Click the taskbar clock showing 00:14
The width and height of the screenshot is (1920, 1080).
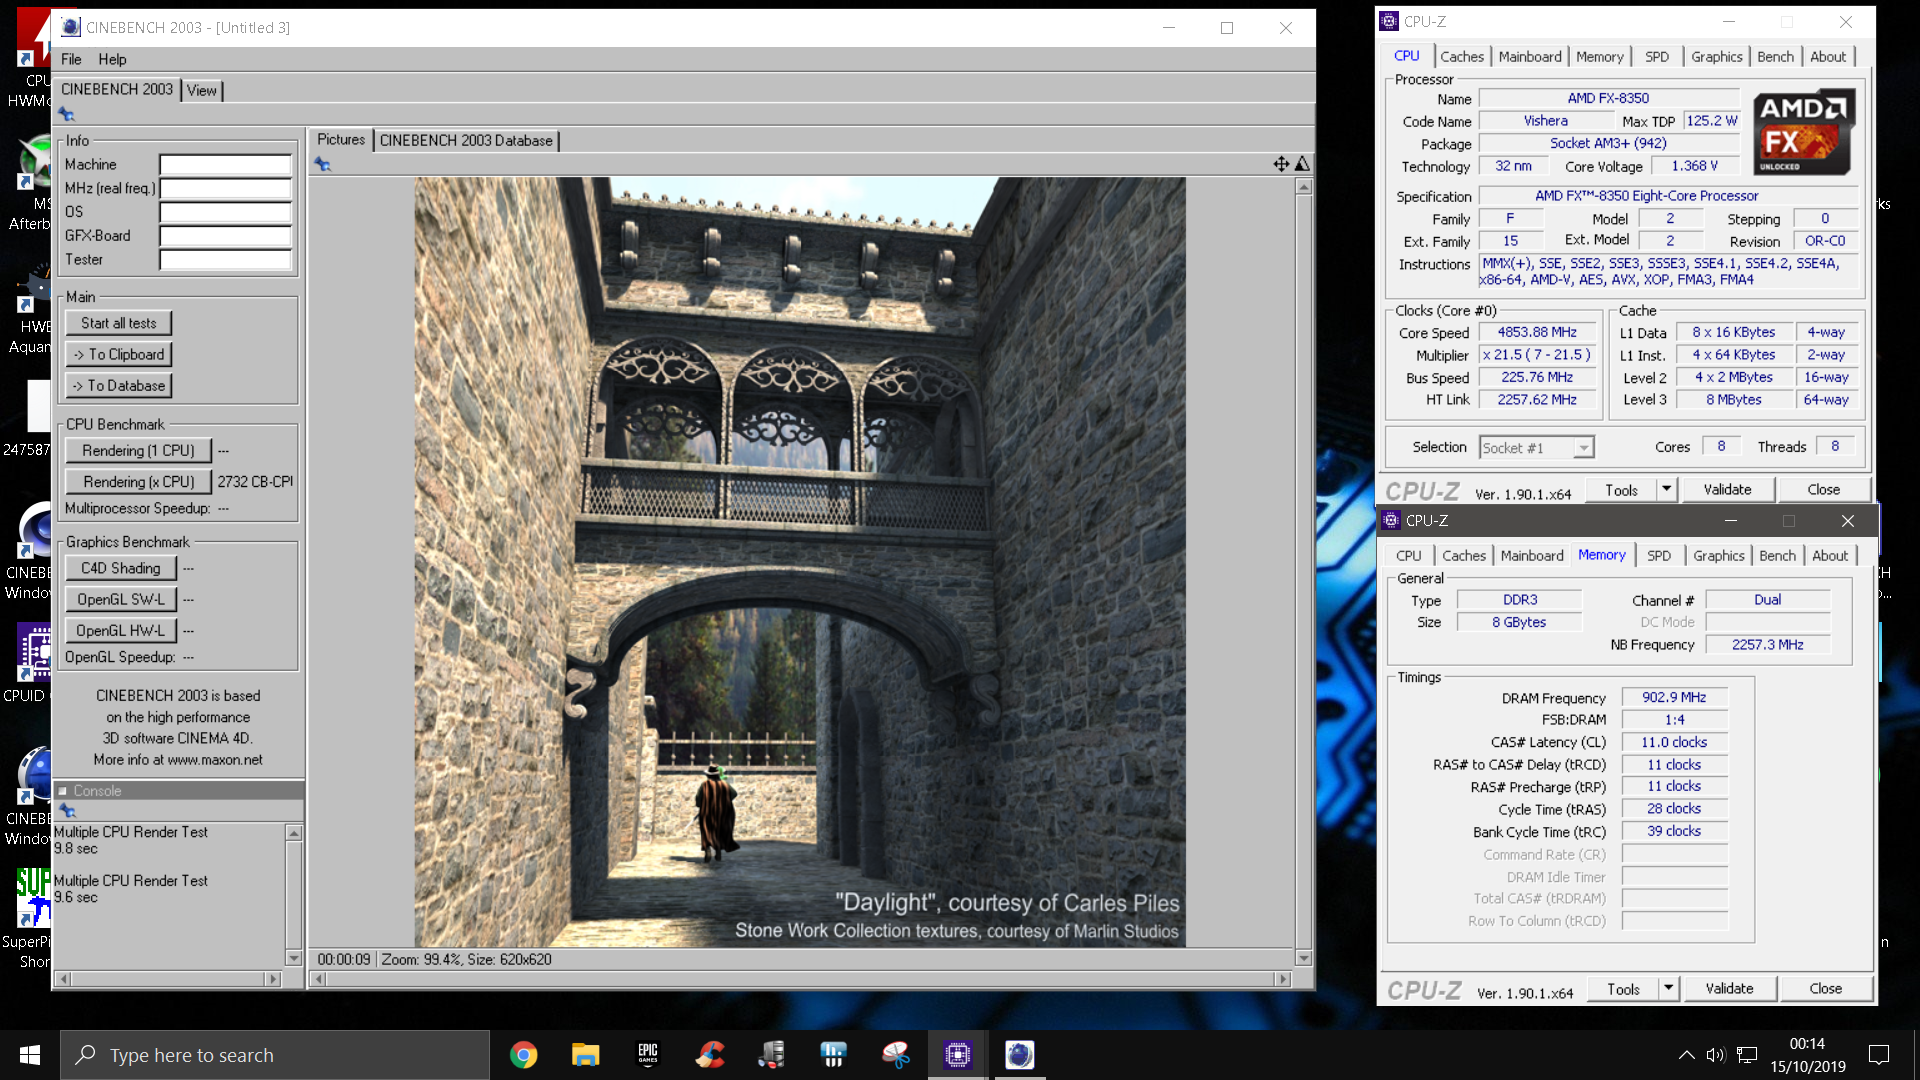[x=1807, y=1043]
